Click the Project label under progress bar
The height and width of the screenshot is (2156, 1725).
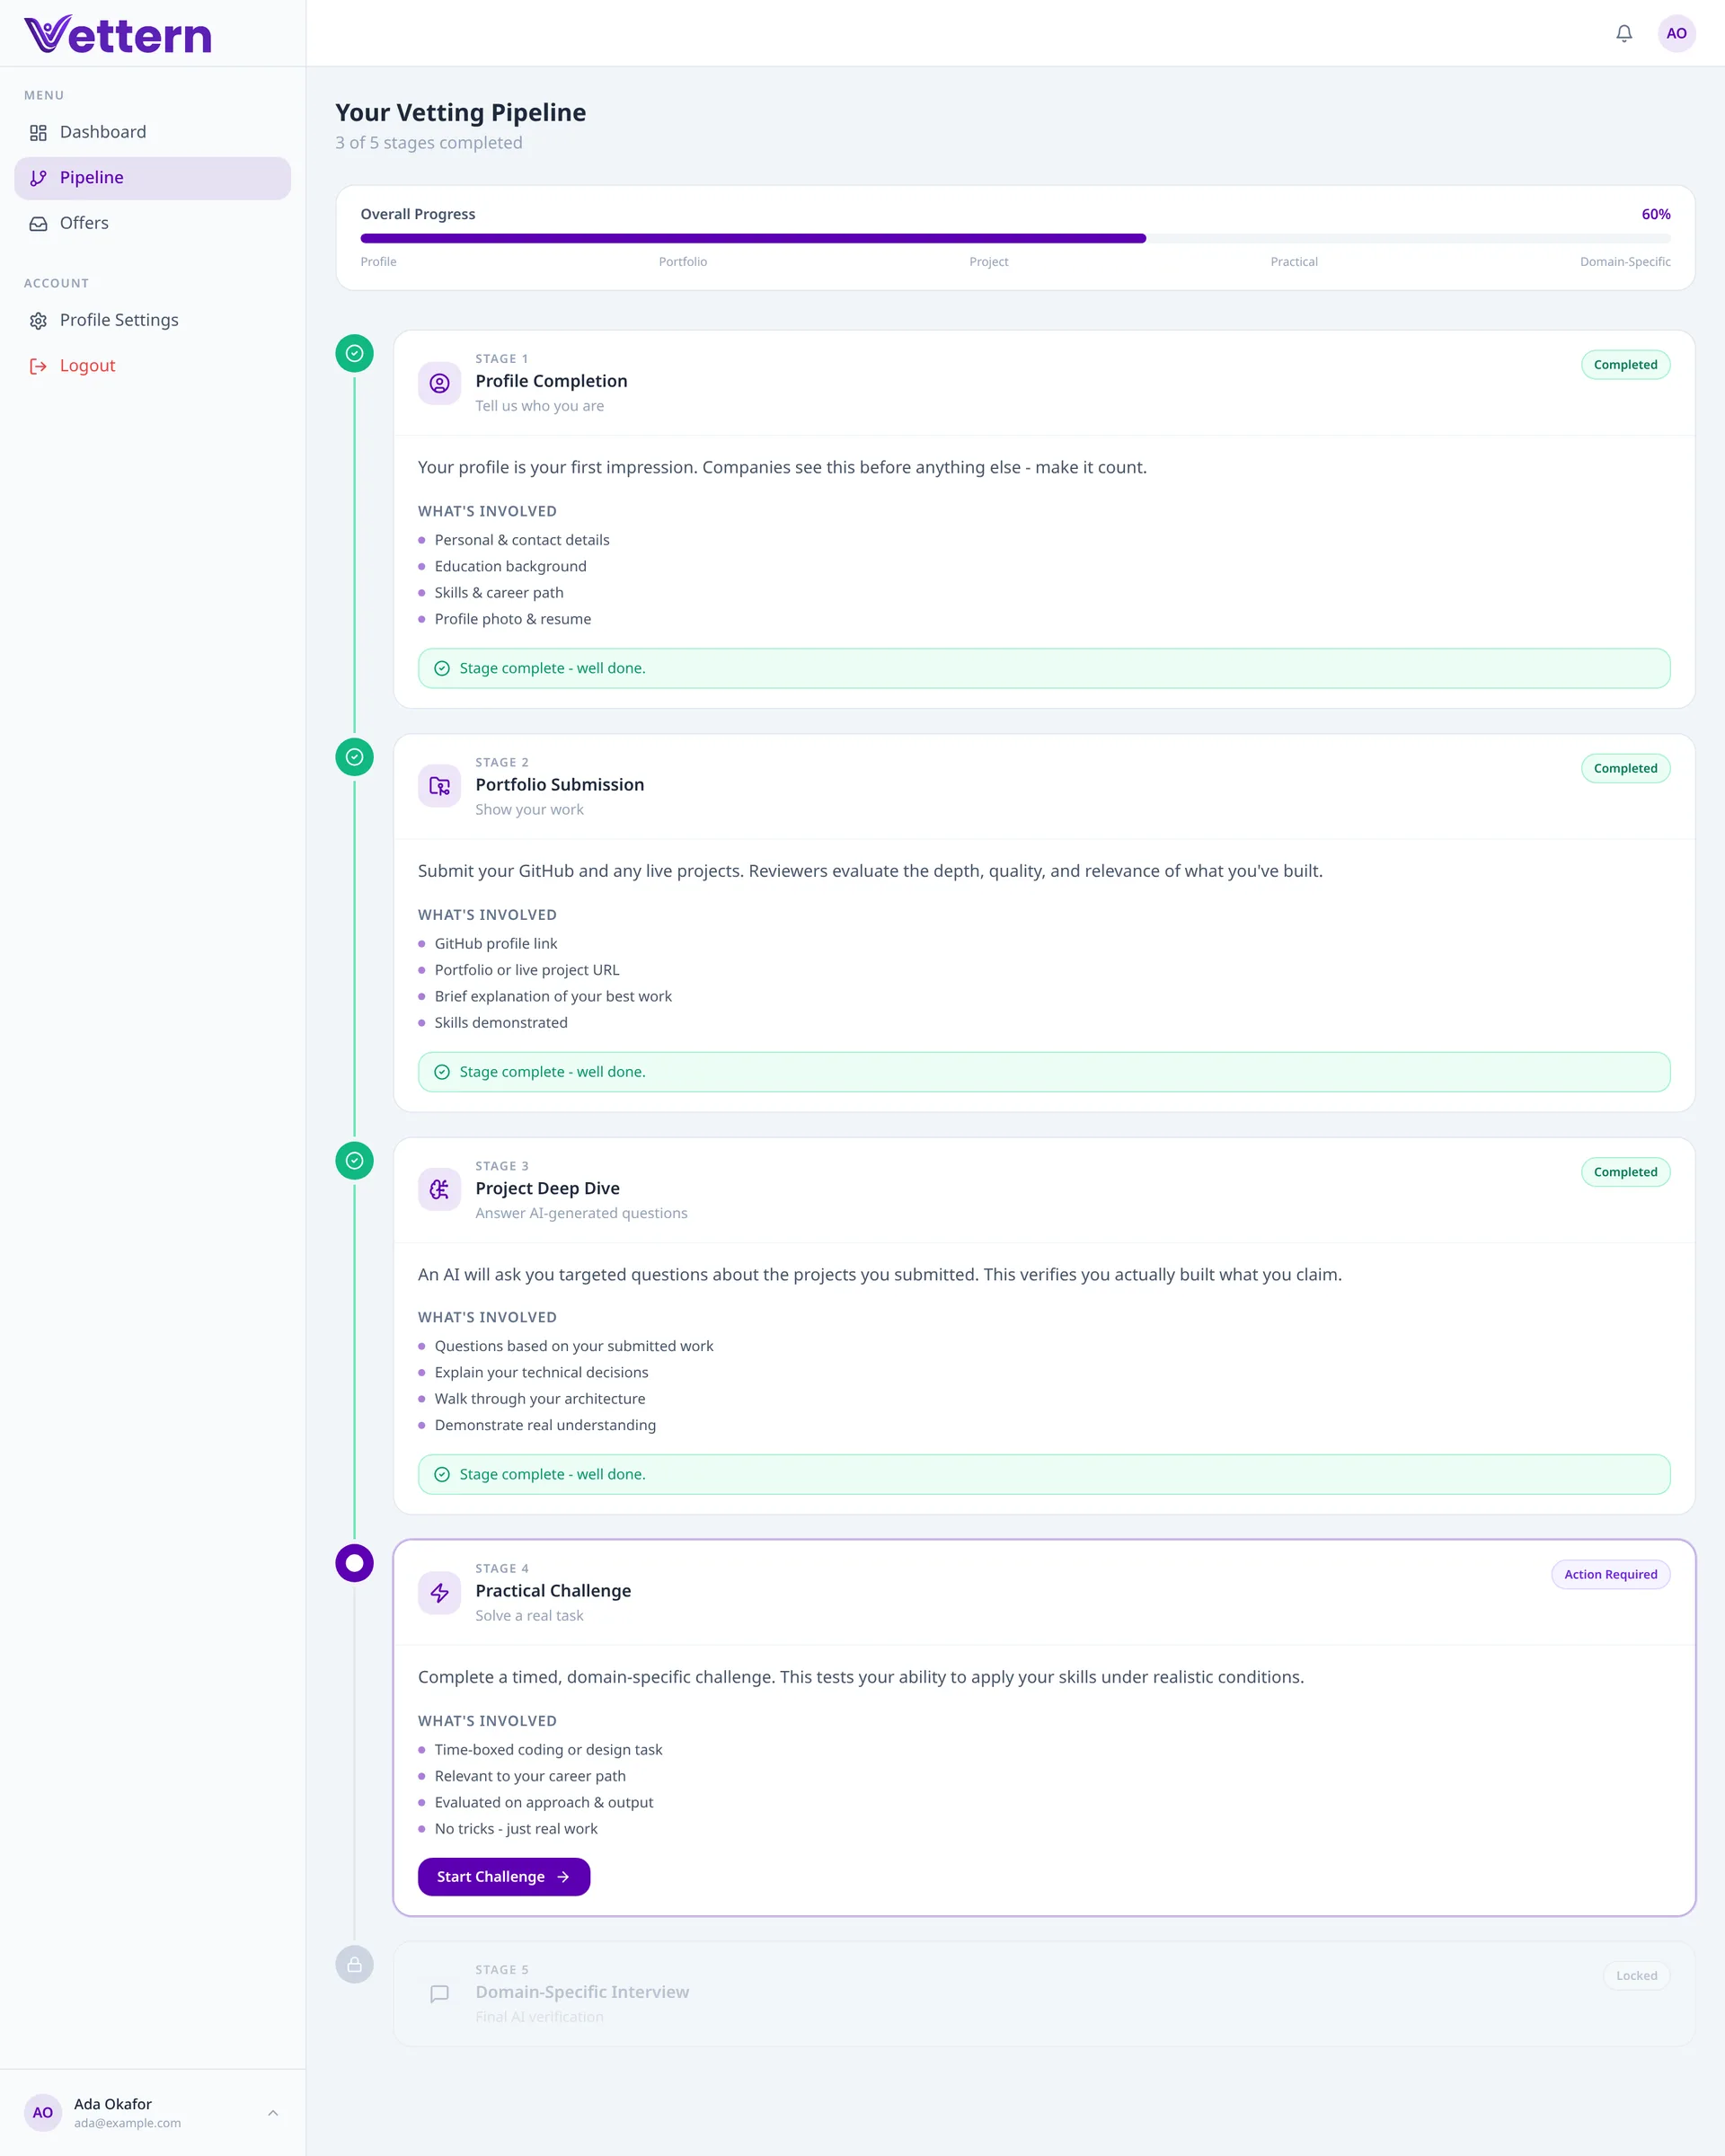click(988, 262)
